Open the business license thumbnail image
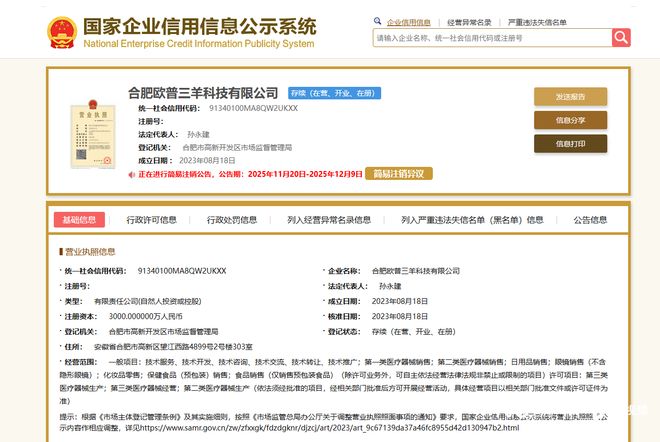Screen dimensions: 660x442 93,134
